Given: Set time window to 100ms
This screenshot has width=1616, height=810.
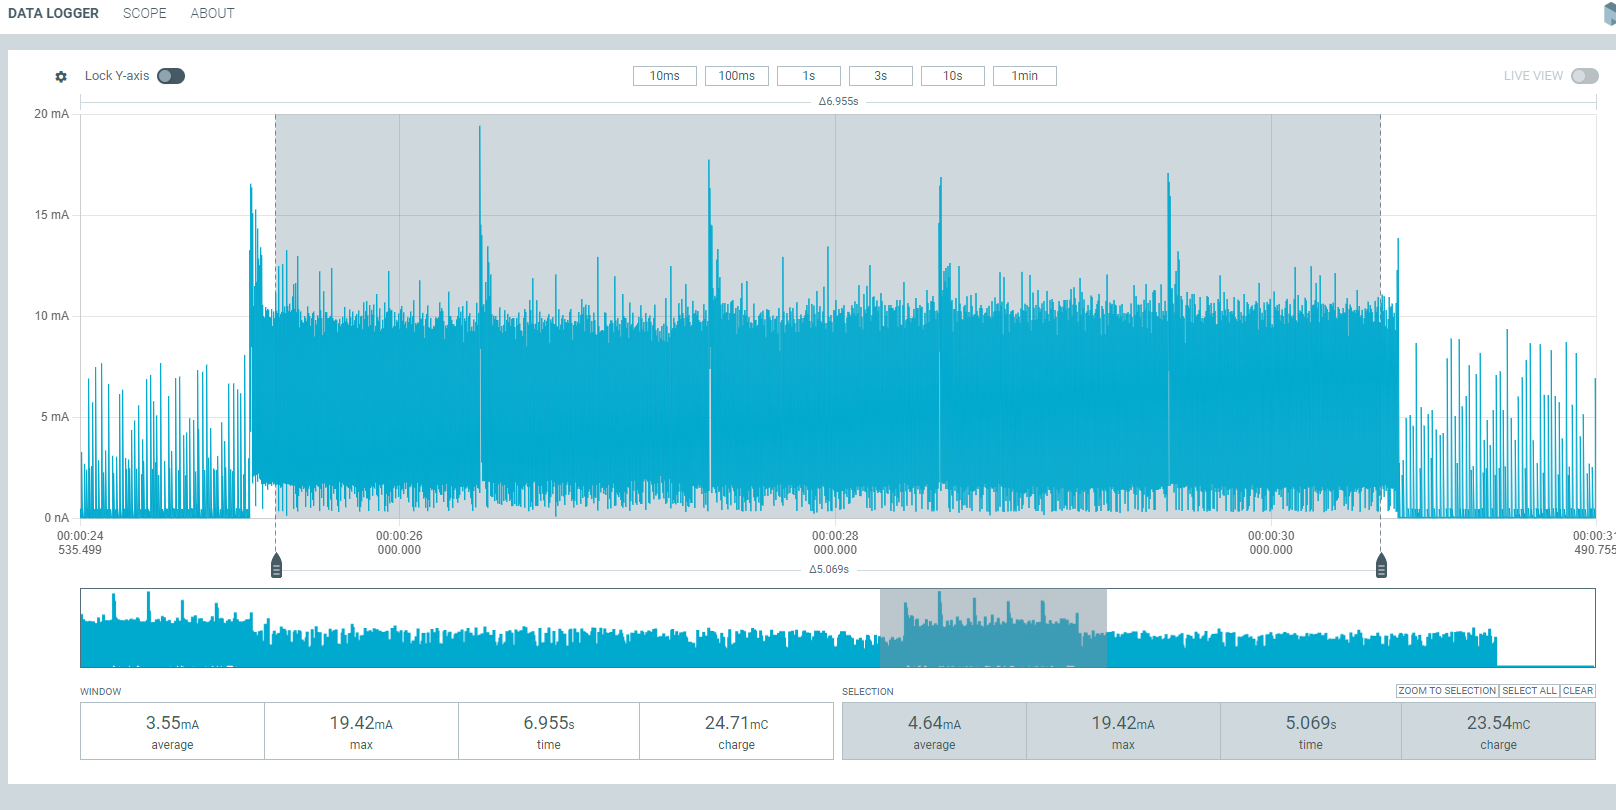Looking at the screenshot, I should point(737,76).
